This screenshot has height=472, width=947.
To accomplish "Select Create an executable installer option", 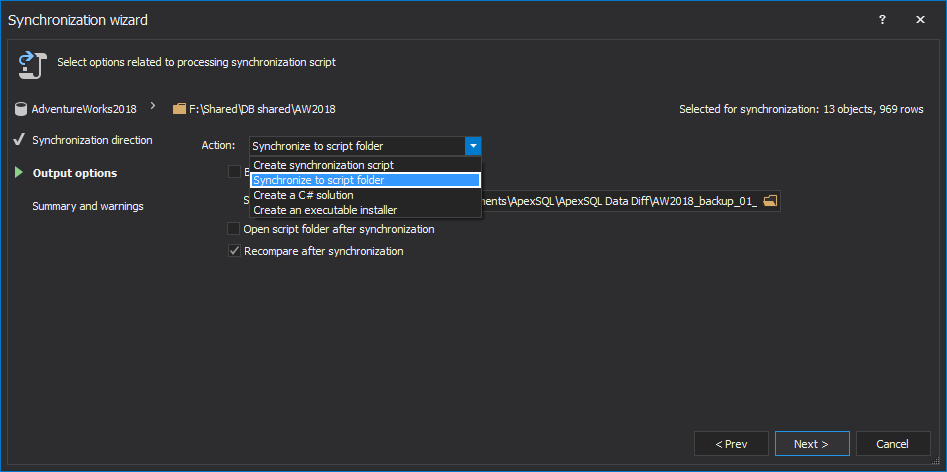I will [x=325, y=210].
